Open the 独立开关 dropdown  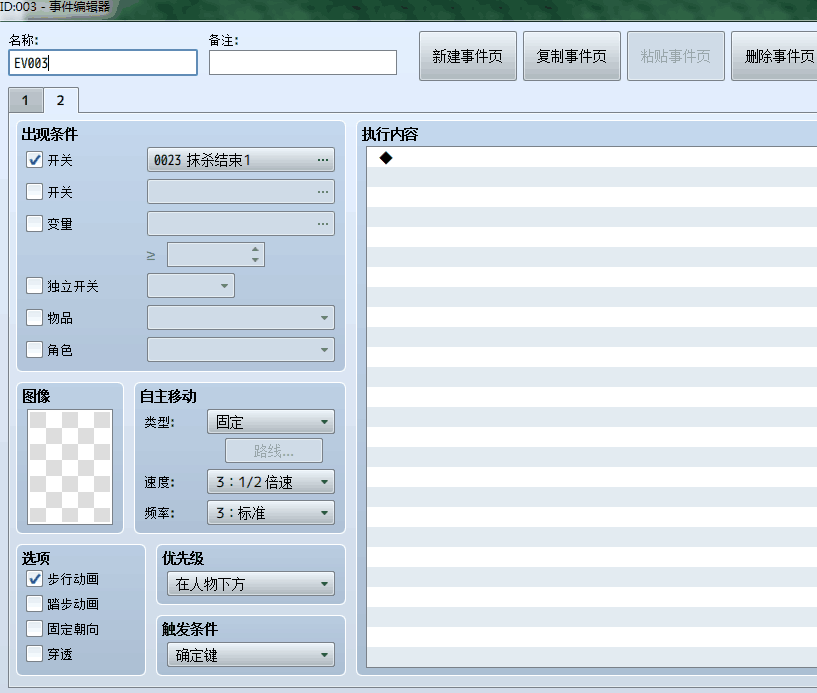191,286
